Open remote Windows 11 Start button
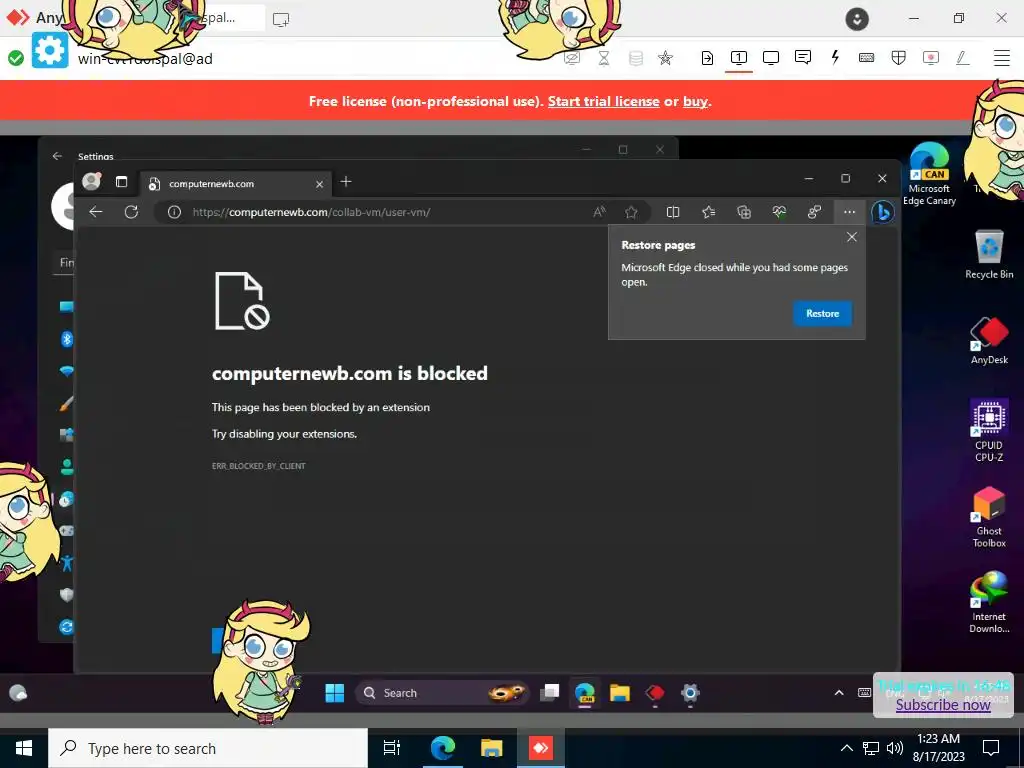 pos(334,693)
